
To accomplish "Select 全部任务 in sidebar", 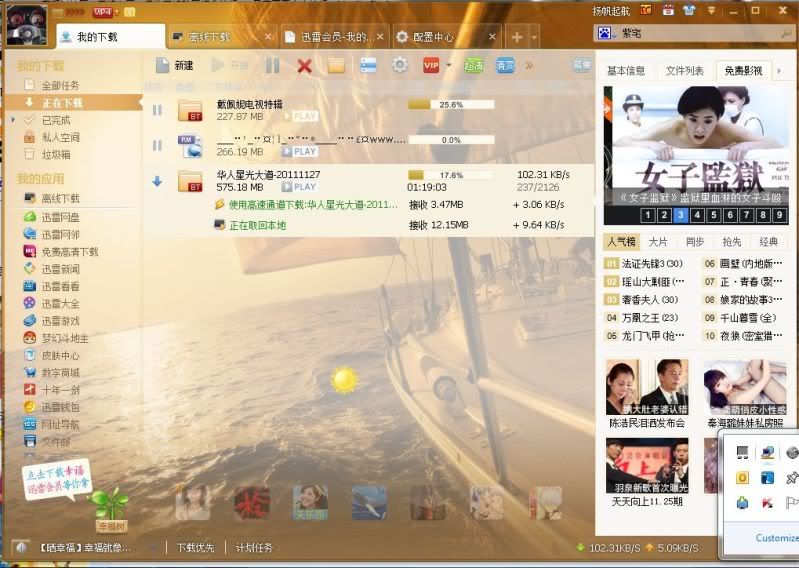I will click(60, 85).
